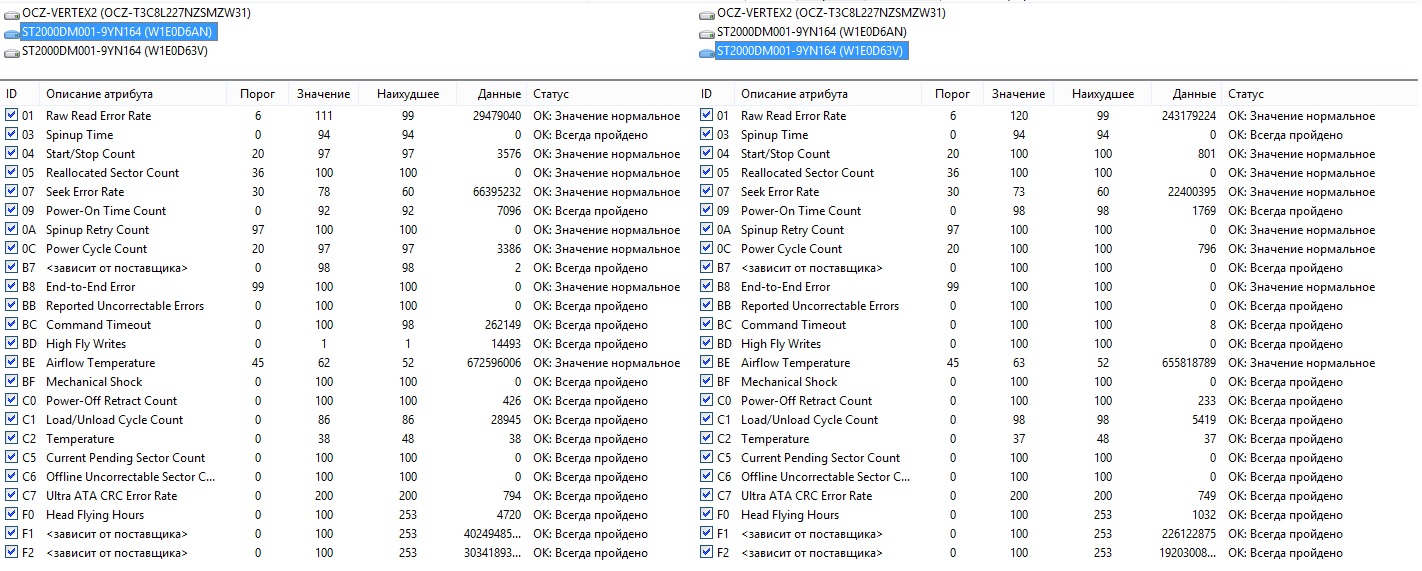The height and width of the screenshot is (571, 1422).
Task: Toggle checkbox 0A Spinup Retry Count in left table
Action: (11, 229)
